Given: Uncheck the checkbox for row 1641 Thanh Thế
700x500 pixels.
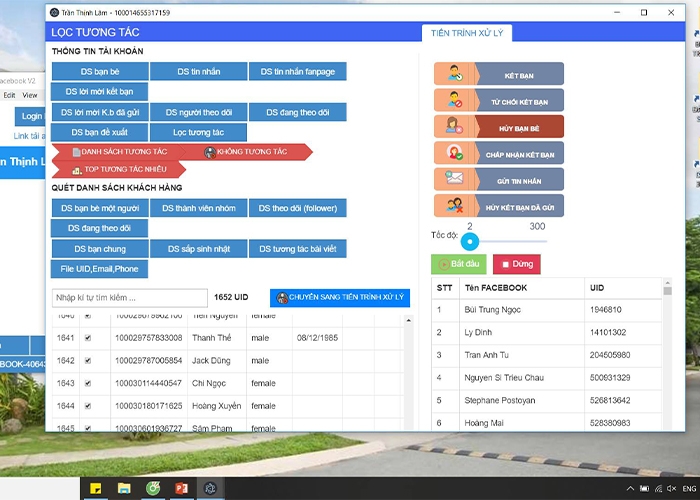Looking at the screenshot, I should point(88,338).
